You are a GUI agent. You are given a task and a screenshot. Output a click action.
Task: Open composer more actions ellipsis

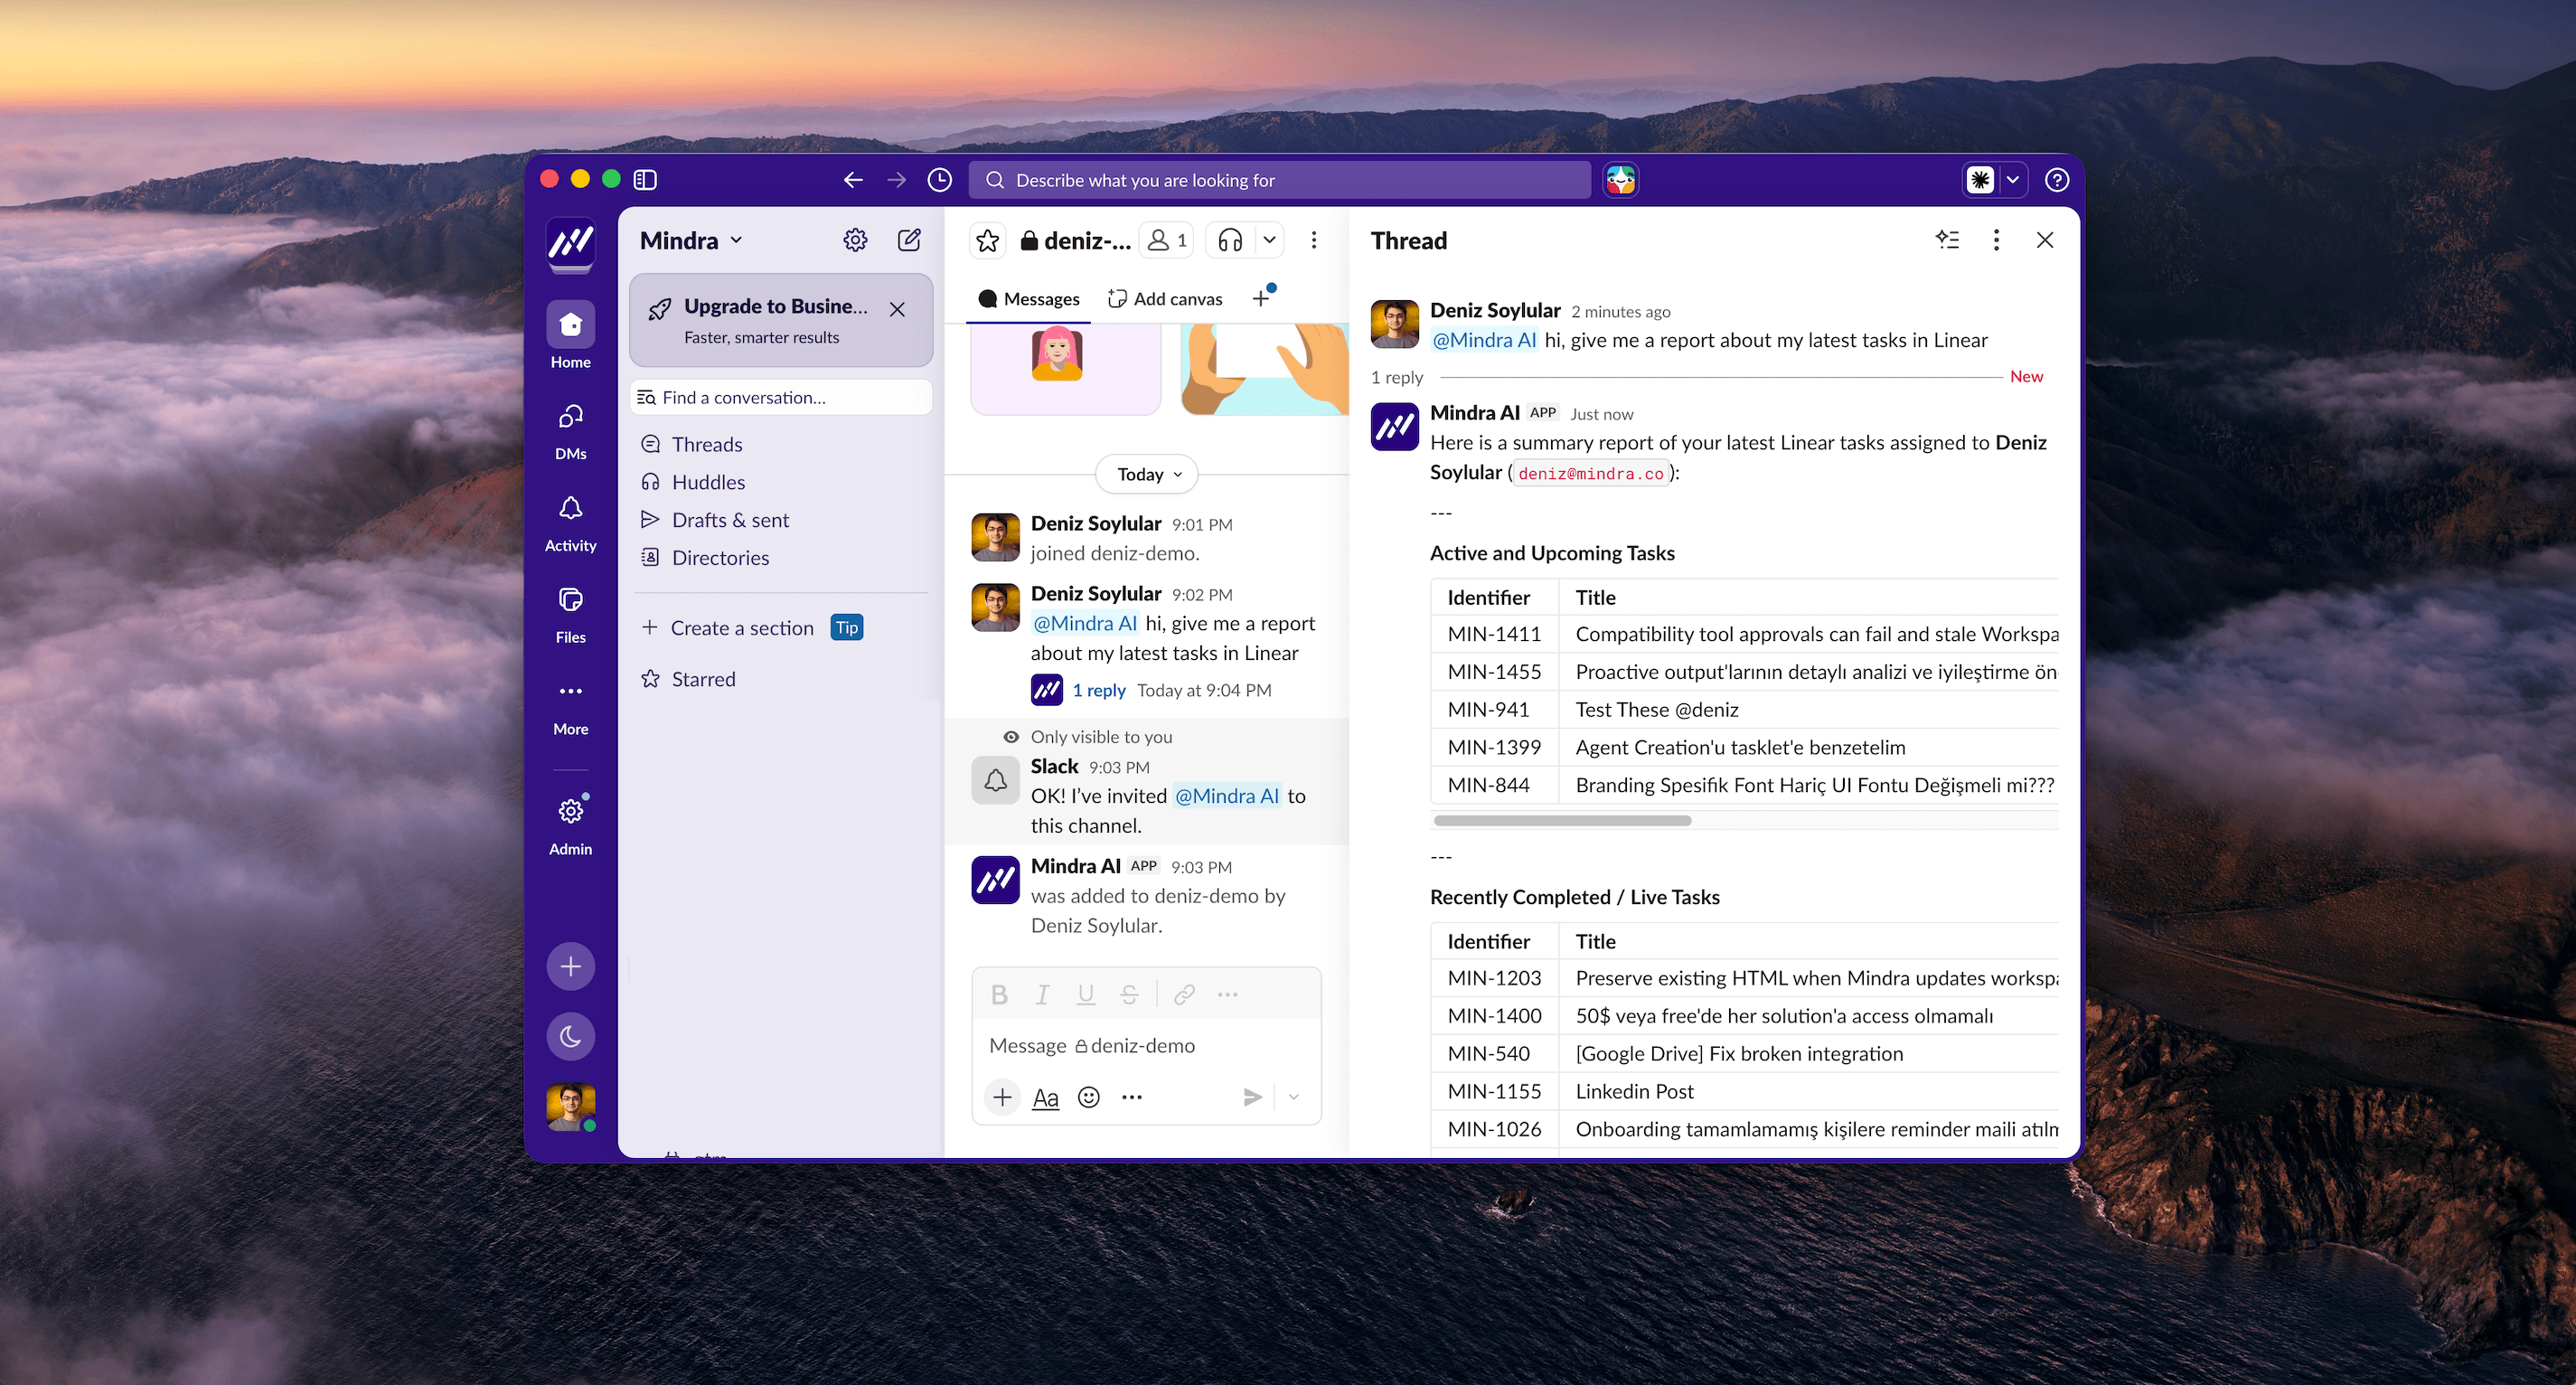1132,1097
